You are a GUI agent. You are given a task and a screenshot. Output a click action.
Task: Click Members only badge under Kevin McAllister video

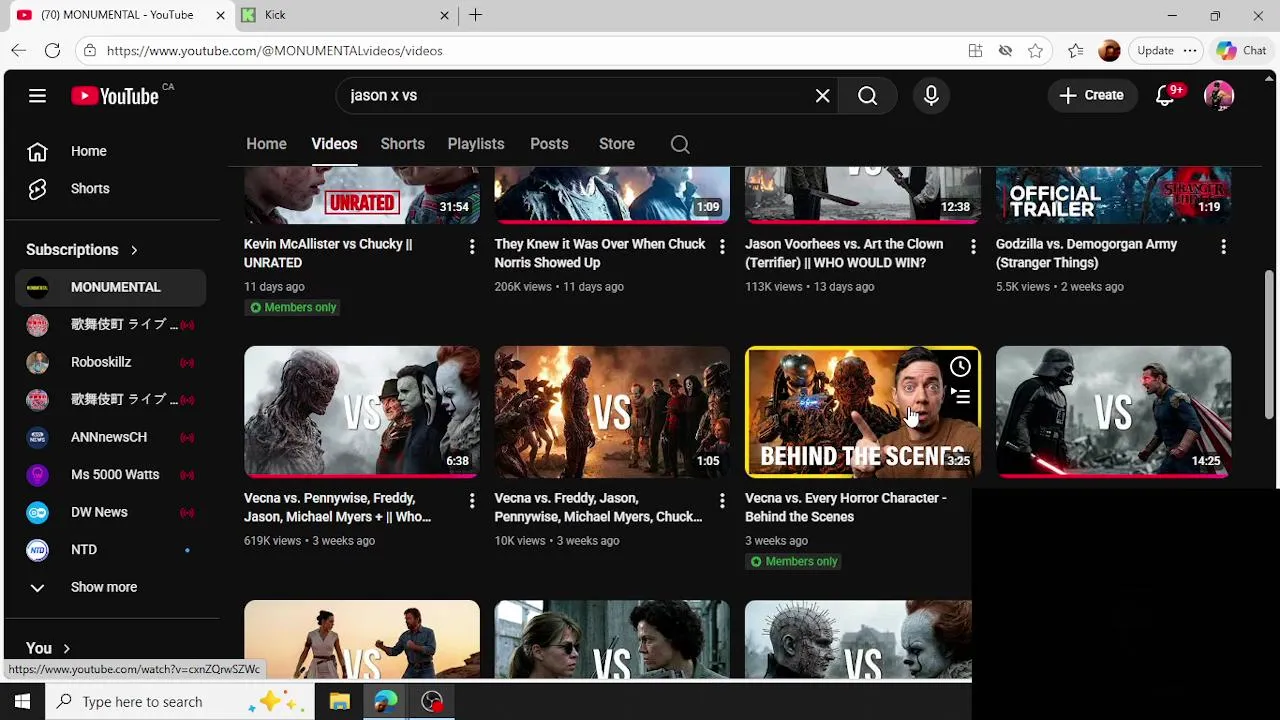point(293,308)
